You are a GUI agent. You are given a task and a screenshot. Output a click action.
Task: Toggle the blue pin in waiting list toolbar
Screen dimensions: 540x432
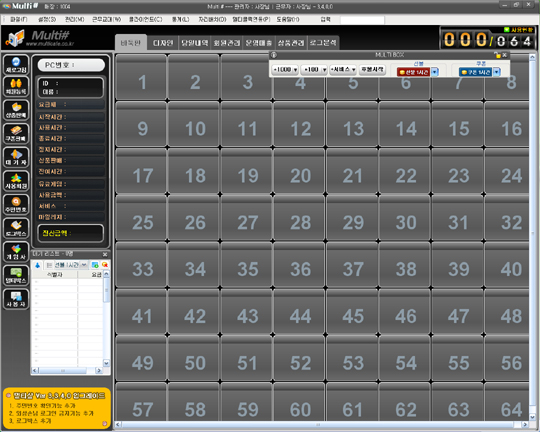point(38,265)
